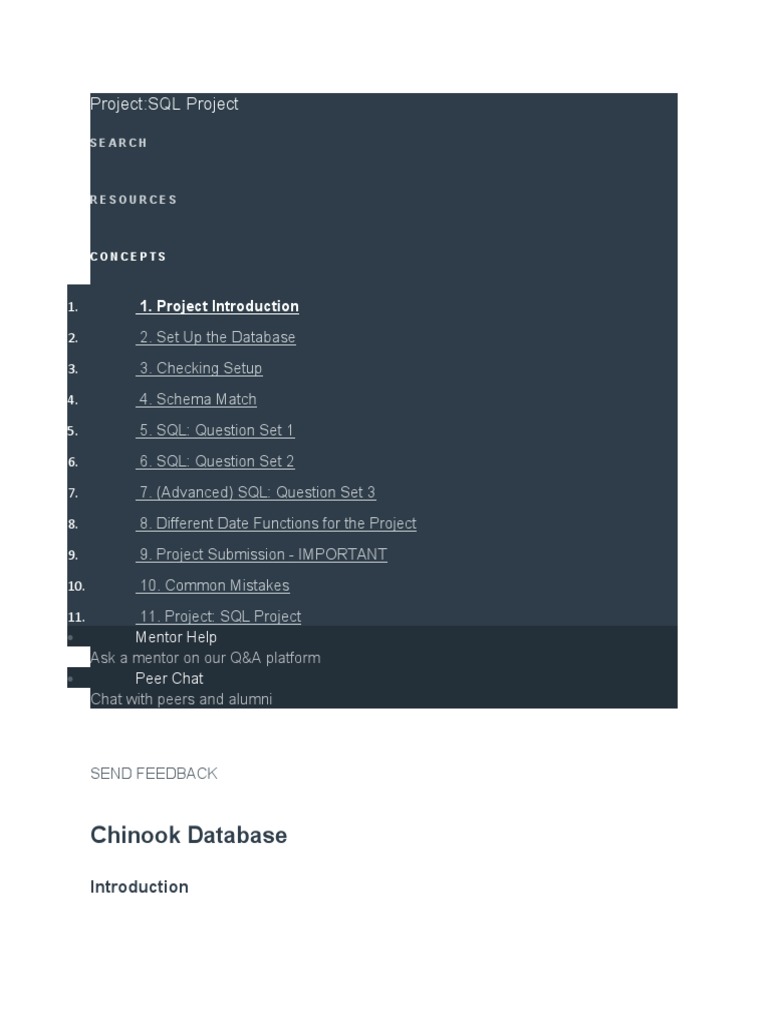This screenshot has height=1024, width=768.
Task: View 8. Different Date Functions for the Project
Action: click(277, 524)
